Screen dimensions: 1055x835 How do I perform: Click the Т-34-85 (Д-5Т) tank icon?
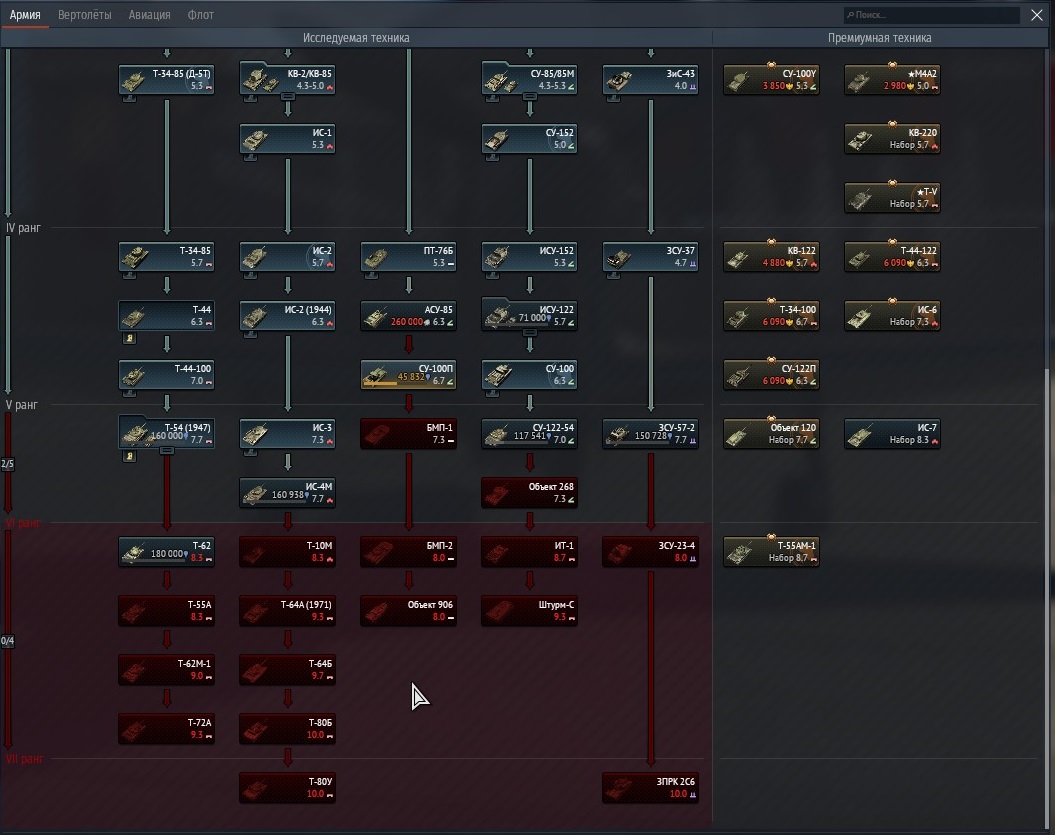coord(133,80)
